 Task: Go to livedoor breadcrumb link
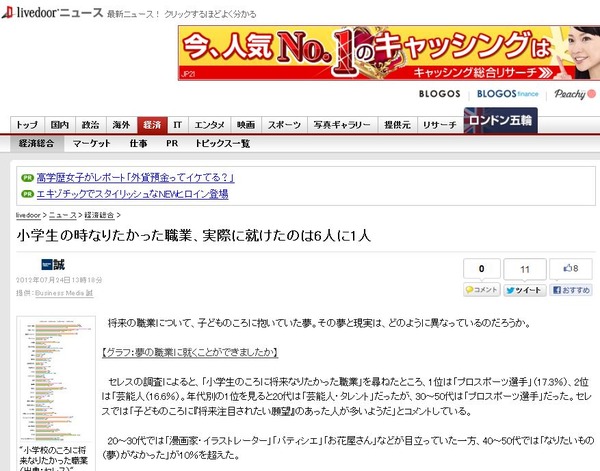tap(28, 215)
